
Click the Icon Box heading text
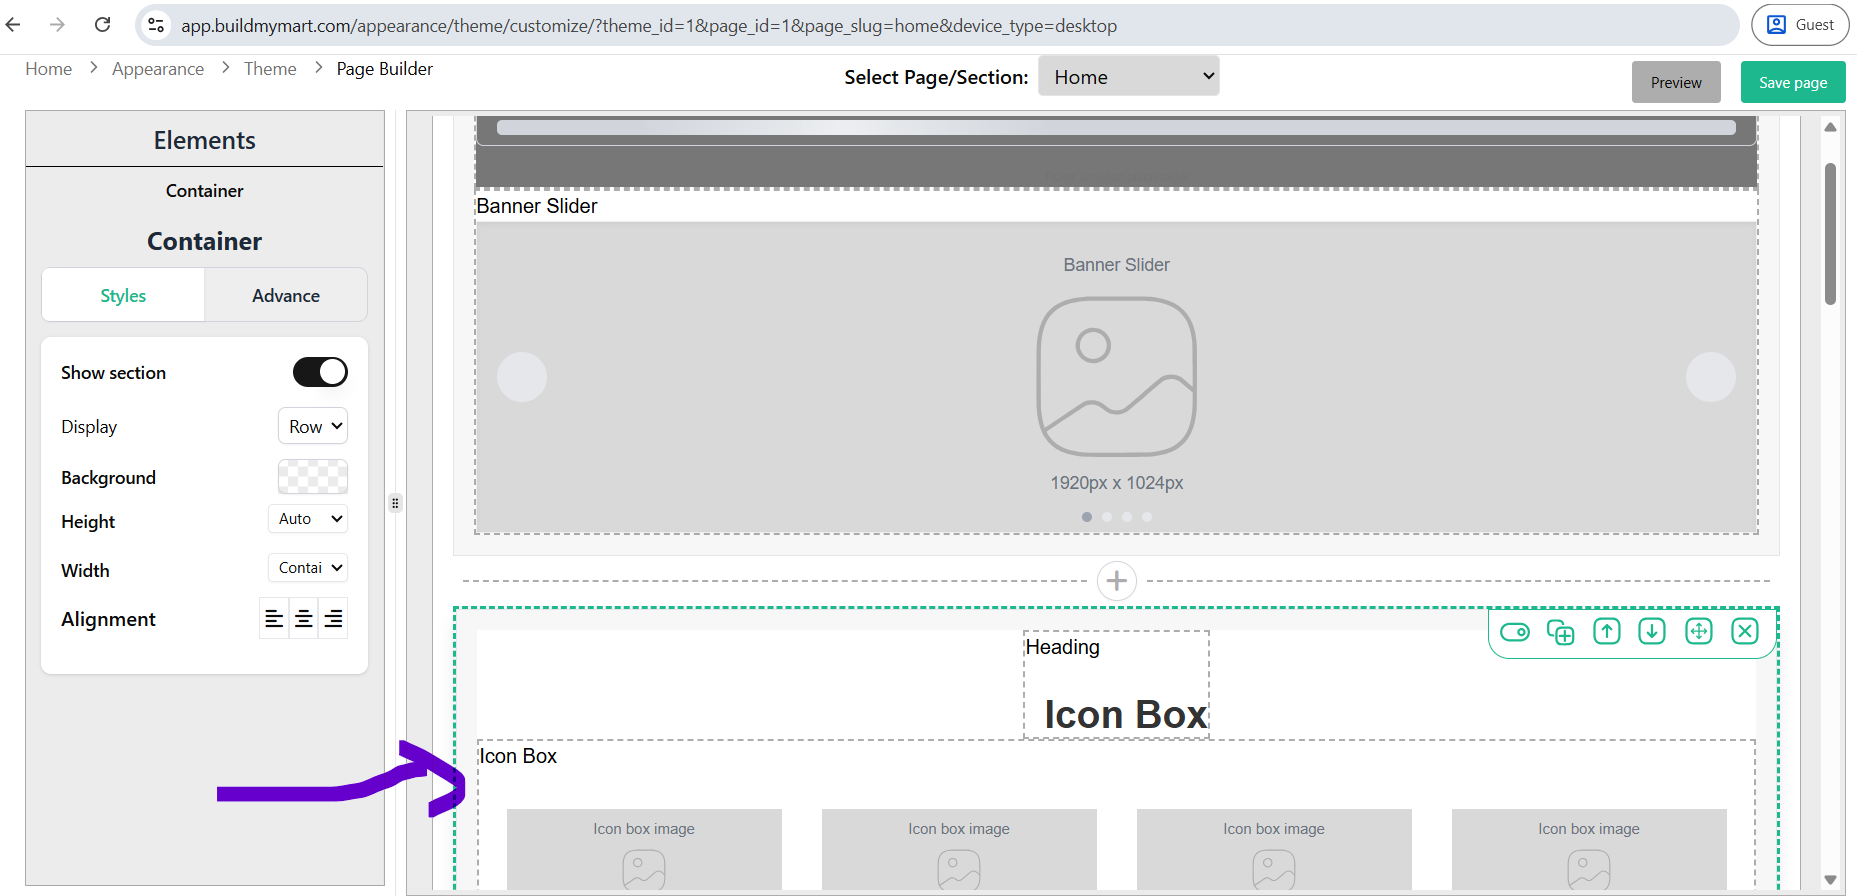1126,714
